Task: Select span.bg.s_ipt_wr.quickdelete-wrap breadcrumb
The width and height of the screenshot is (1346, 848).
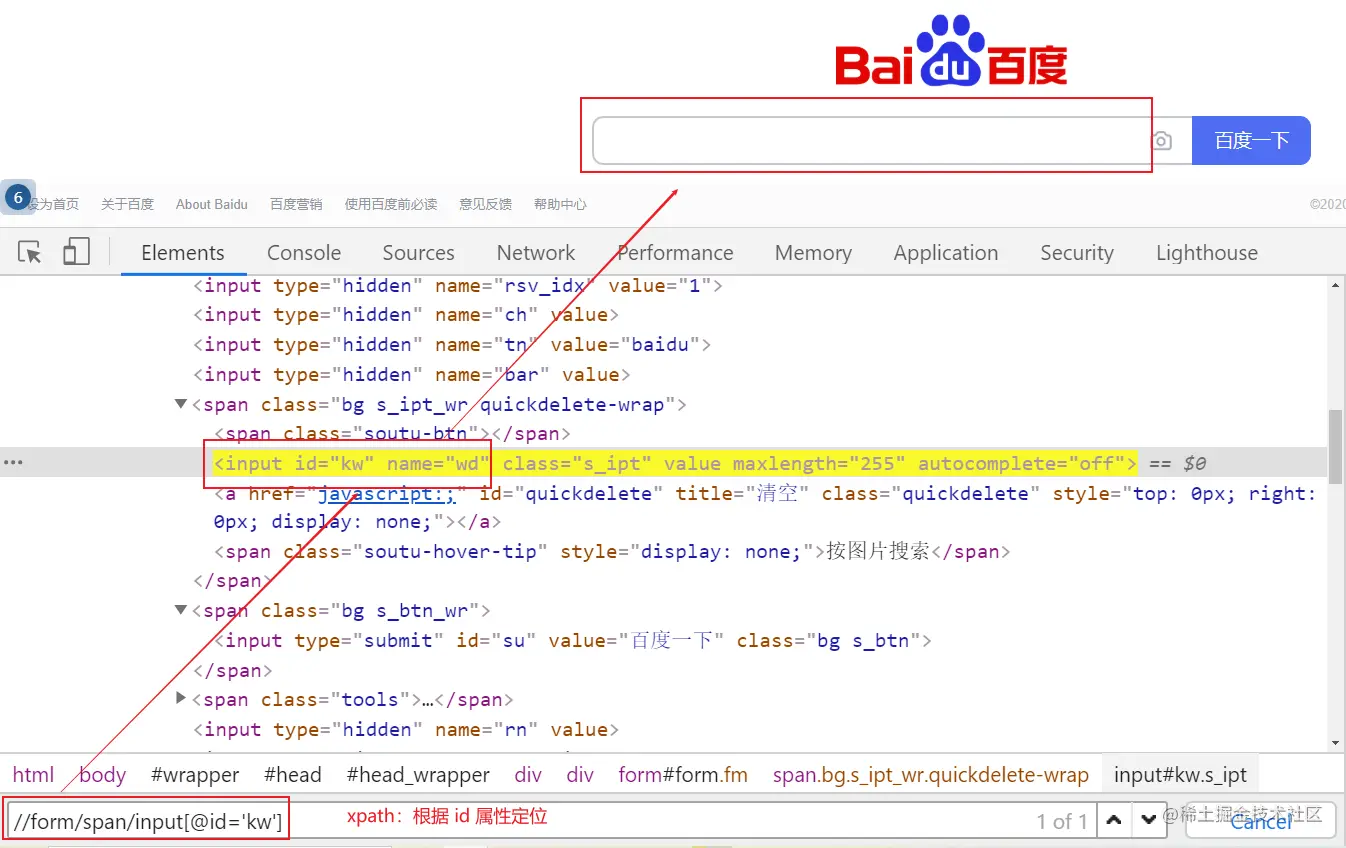Action: (931, 775)
